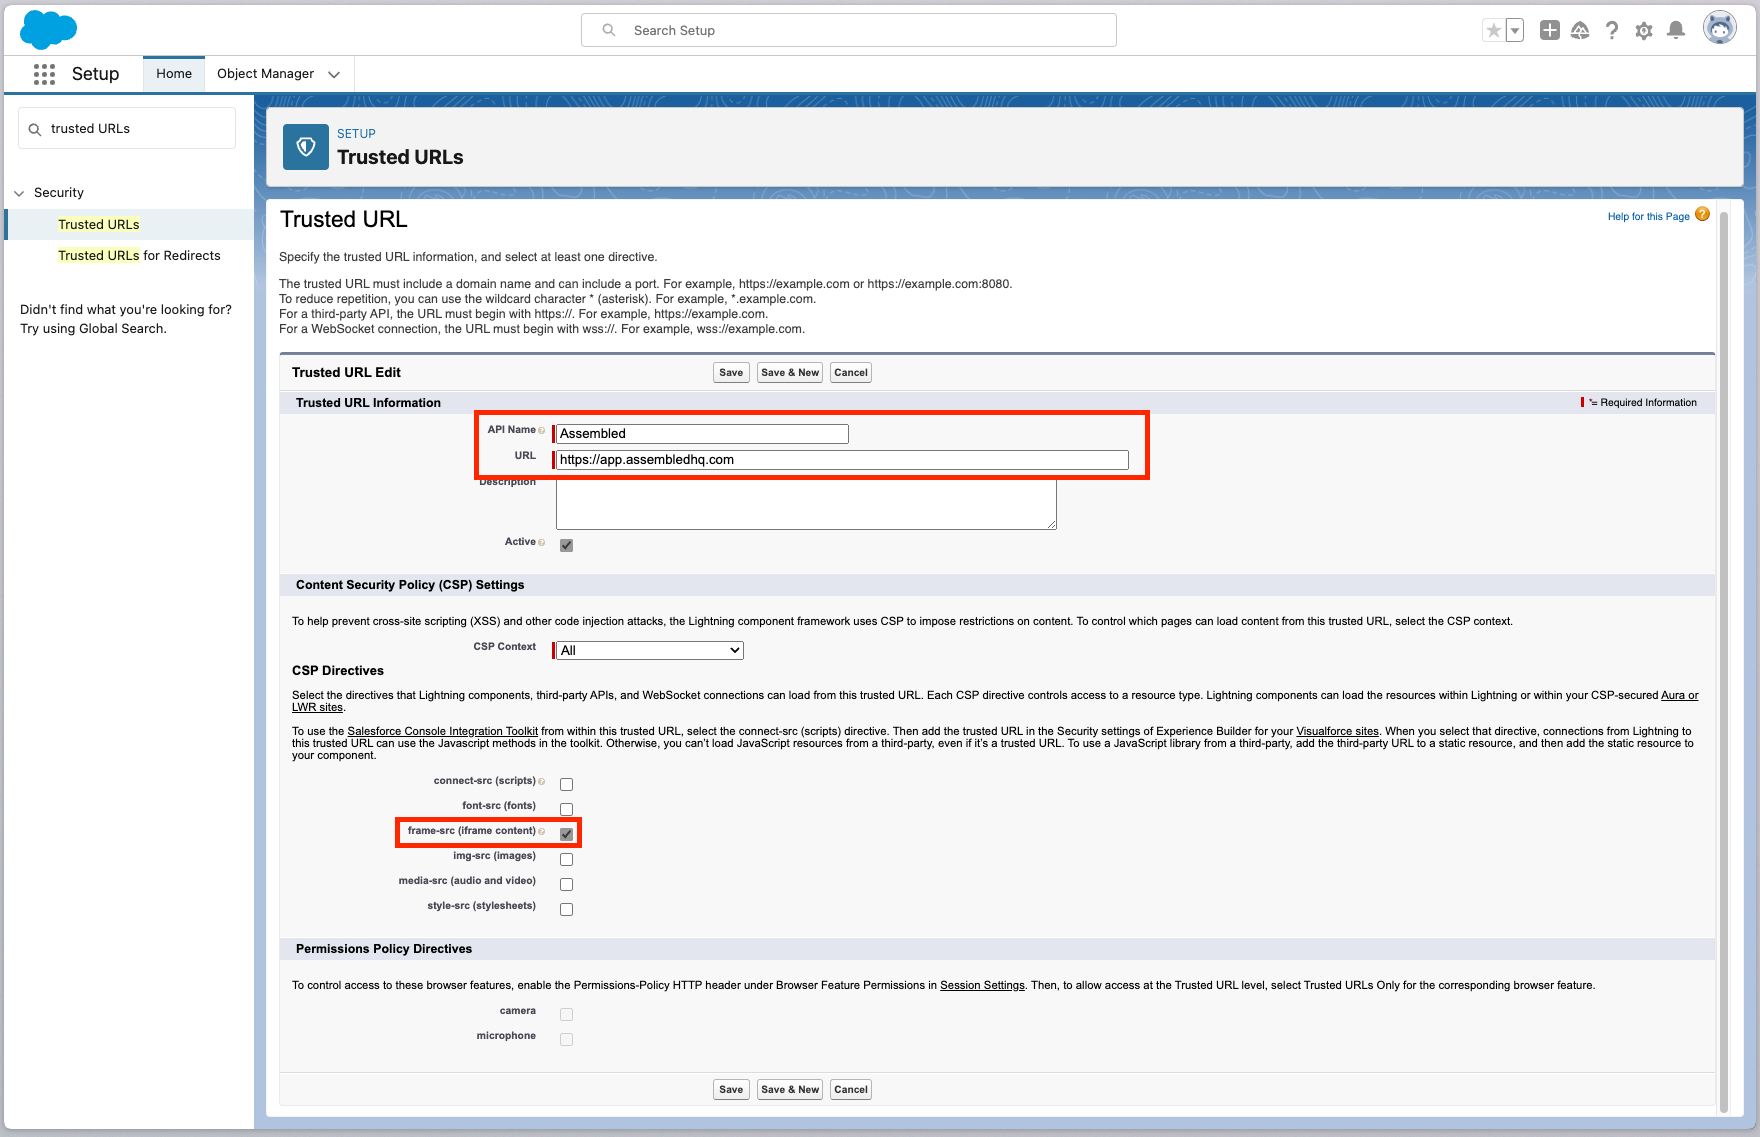Open the Visualforce sites link
Screen dimensions: 1760x1137
1337,732
